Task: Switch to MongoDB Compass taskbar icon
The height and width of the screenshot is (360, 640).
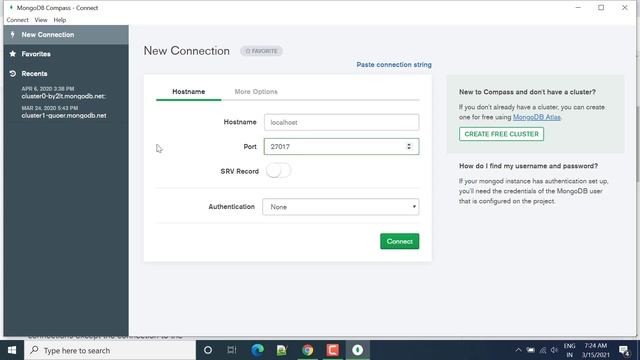Action: tap(358, 350)
